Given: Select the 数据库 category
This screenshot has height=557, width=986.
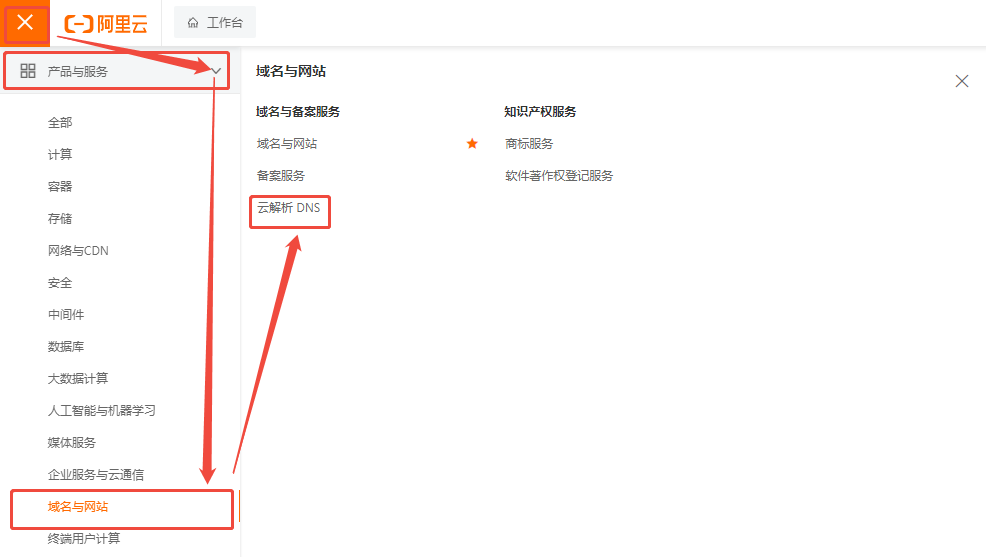Looking at the screenshot, I should point(66,347).
